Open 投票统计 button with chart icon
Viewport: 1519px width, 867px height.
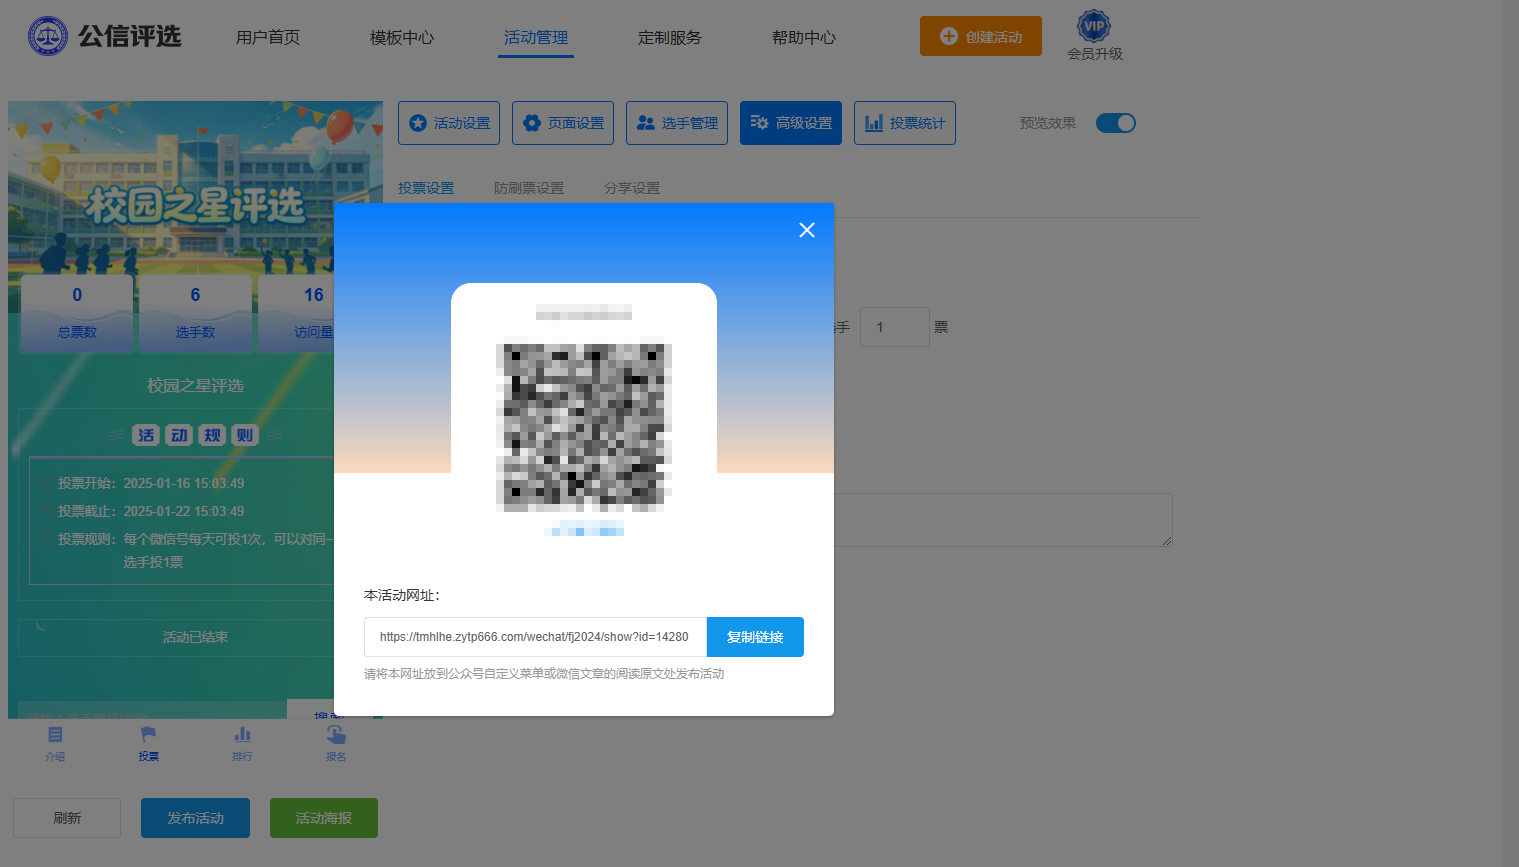pos(905,123)
